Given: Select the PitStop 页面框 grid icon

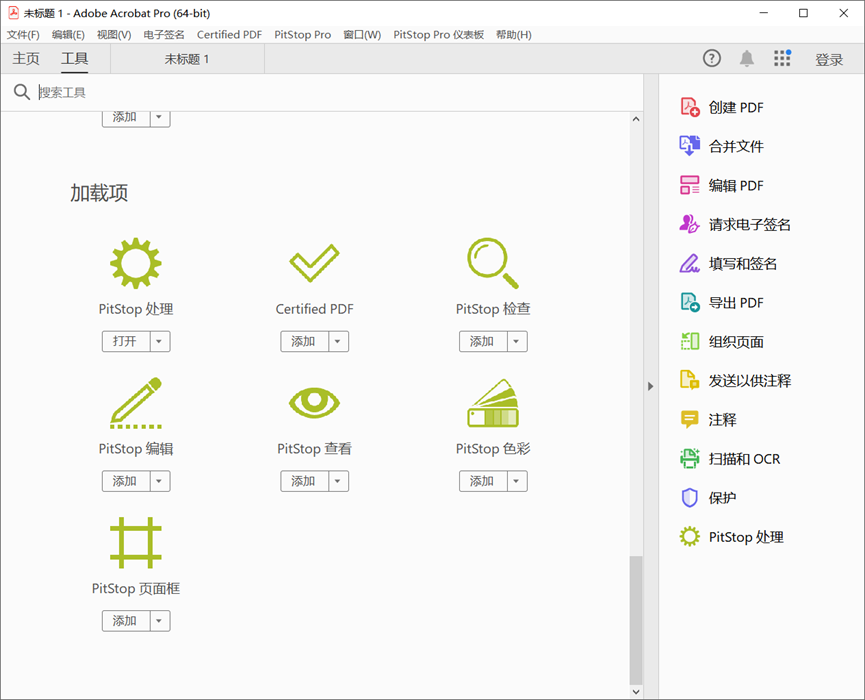Looking at the screenshot, I should pyautogui.click(x=136, y=542).
